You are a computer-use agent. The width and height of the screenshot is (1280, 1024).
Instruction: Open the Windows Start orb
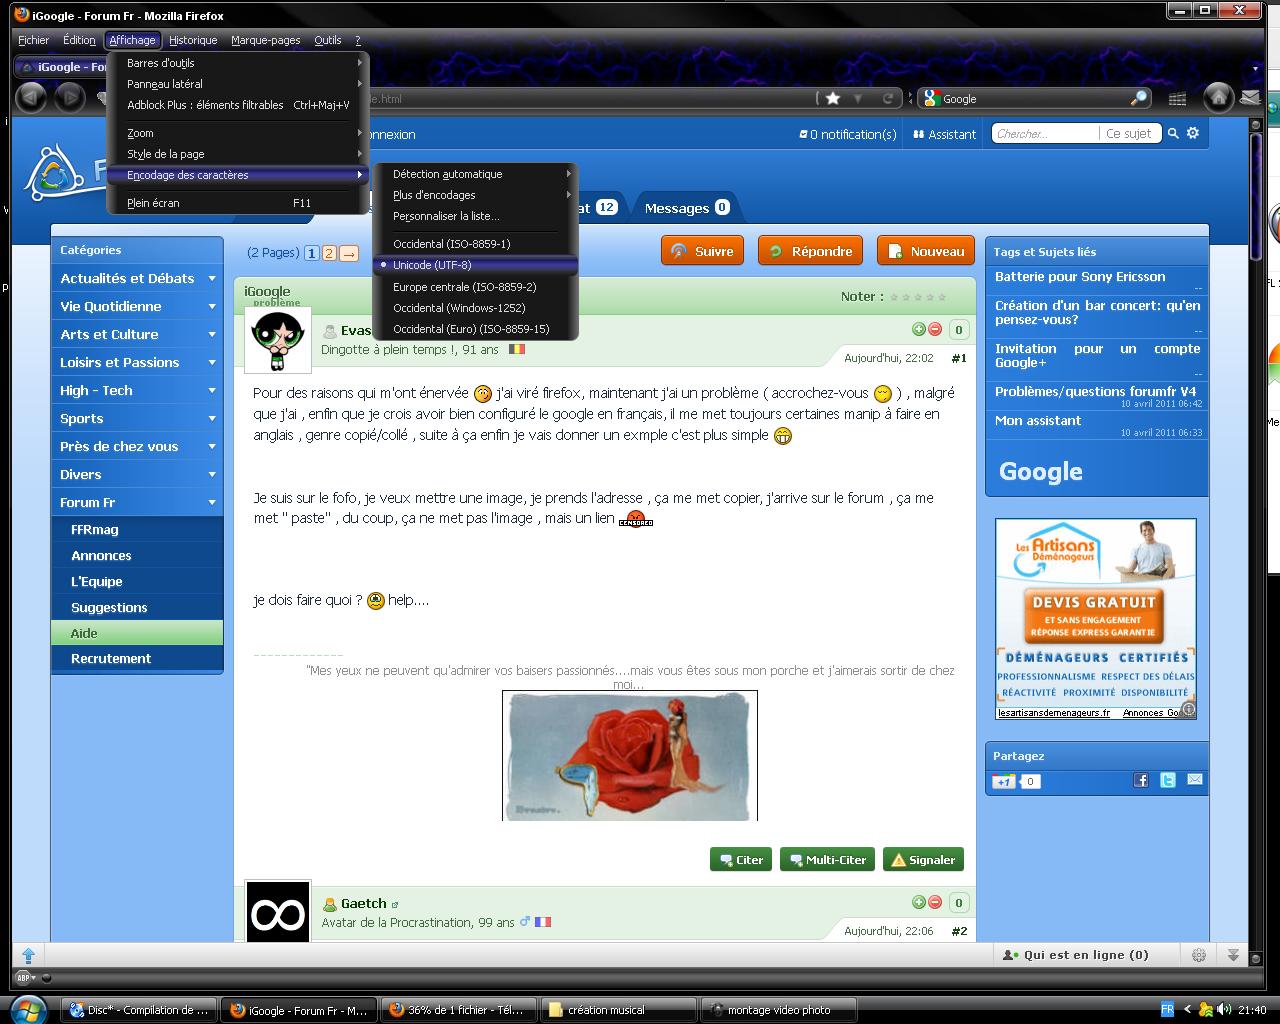tap(28, 1008)
